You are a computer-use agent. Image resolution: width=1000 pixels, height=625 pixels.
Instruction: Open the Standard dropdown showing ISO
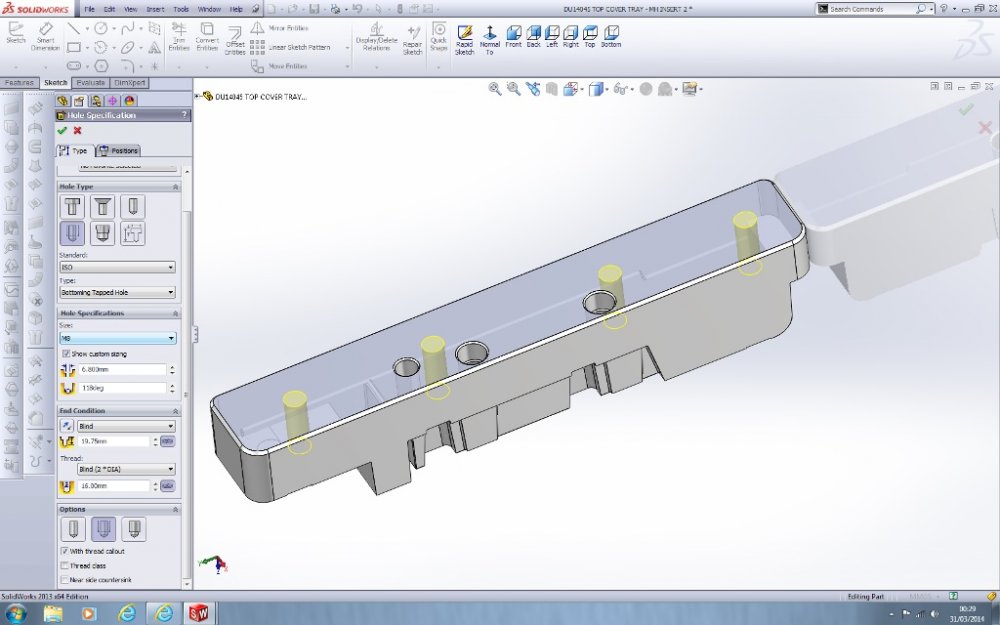117,267
